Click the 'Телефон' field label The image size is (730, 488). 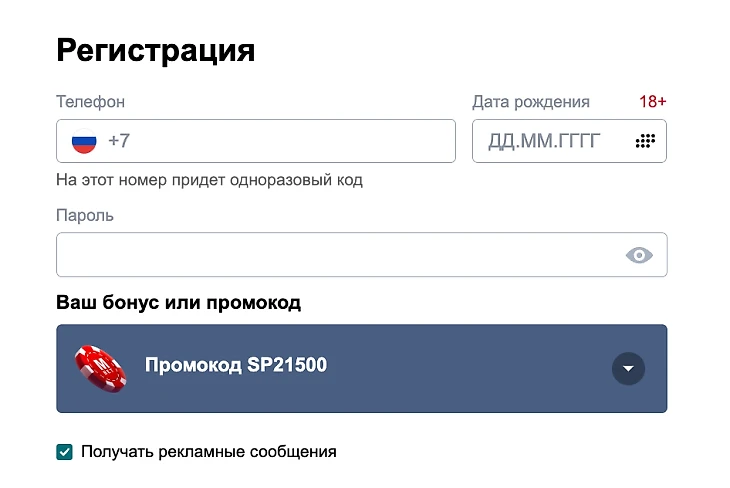(90, 102)
